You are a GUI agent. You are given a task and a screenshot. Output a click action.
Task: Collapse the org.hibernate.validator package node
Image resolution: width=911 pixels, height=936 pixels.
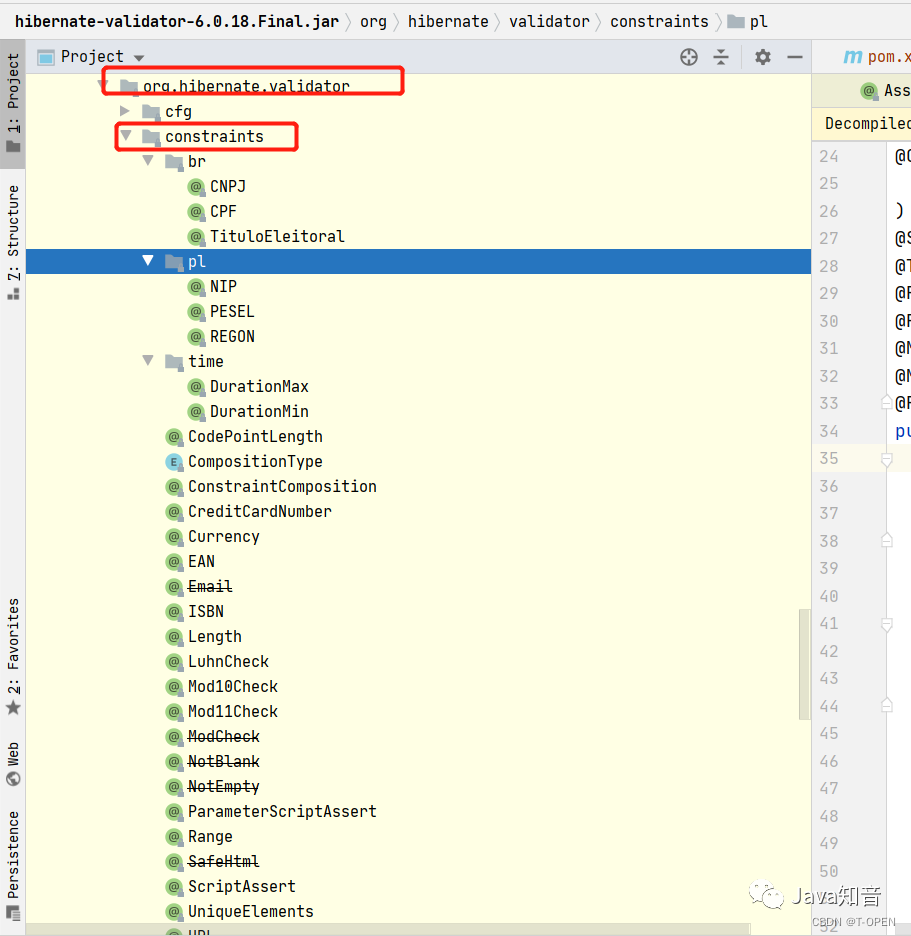tap(103, 86)
